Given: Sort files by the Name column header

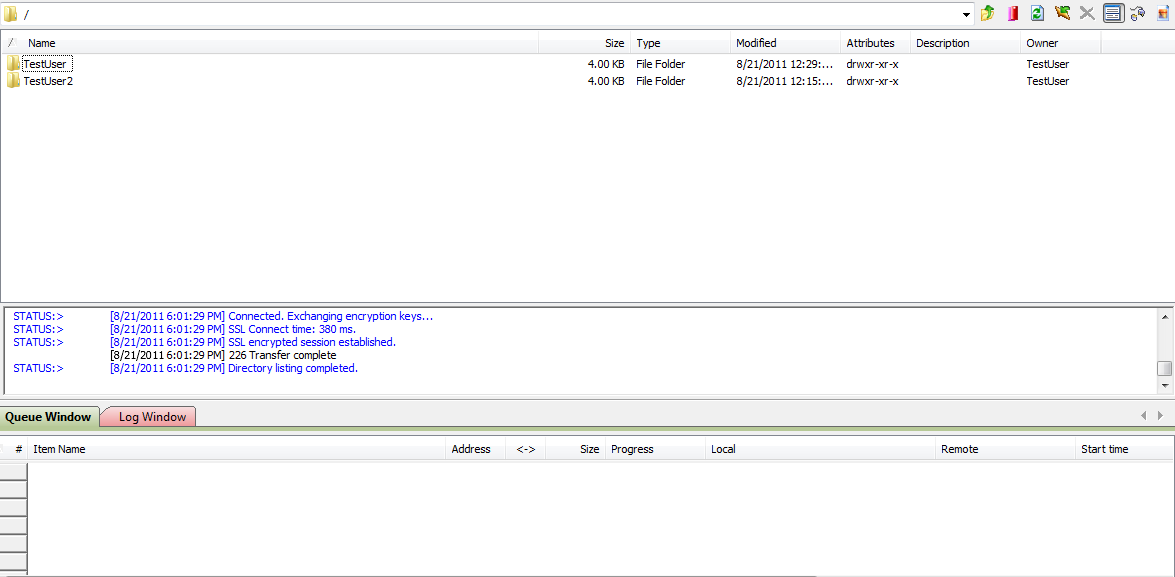Looking at the screenshot, I should coord(42,43).
